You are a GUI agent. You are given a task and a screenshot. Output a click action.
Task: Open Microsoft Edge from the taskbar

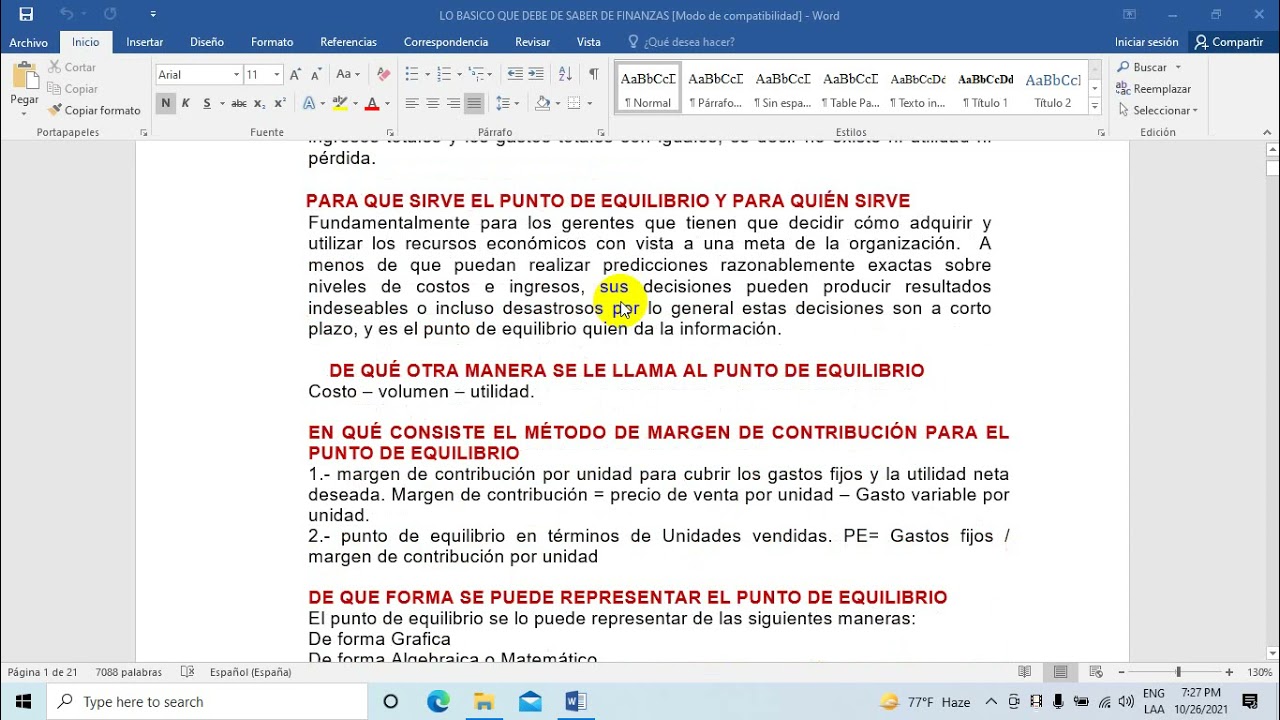pyautogui.click(x=438, y=701)
